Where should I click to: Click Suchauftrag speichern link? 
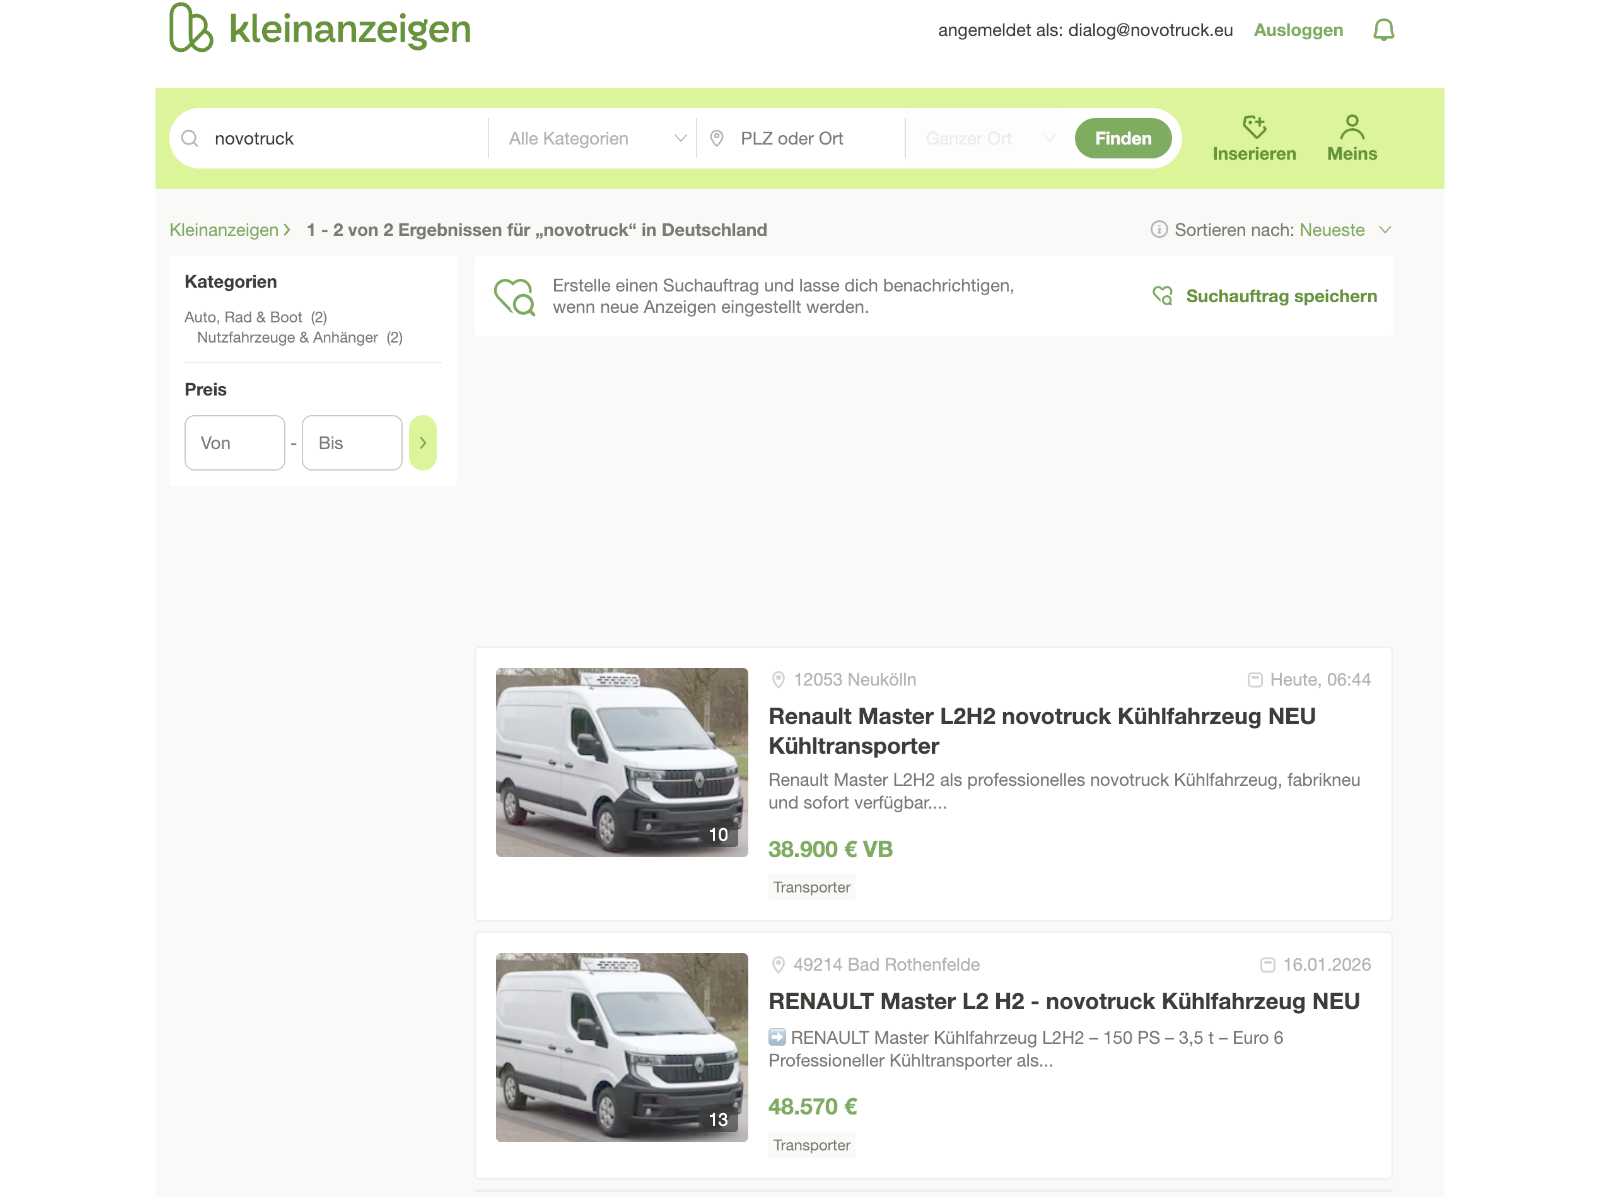click(1280, 296)
